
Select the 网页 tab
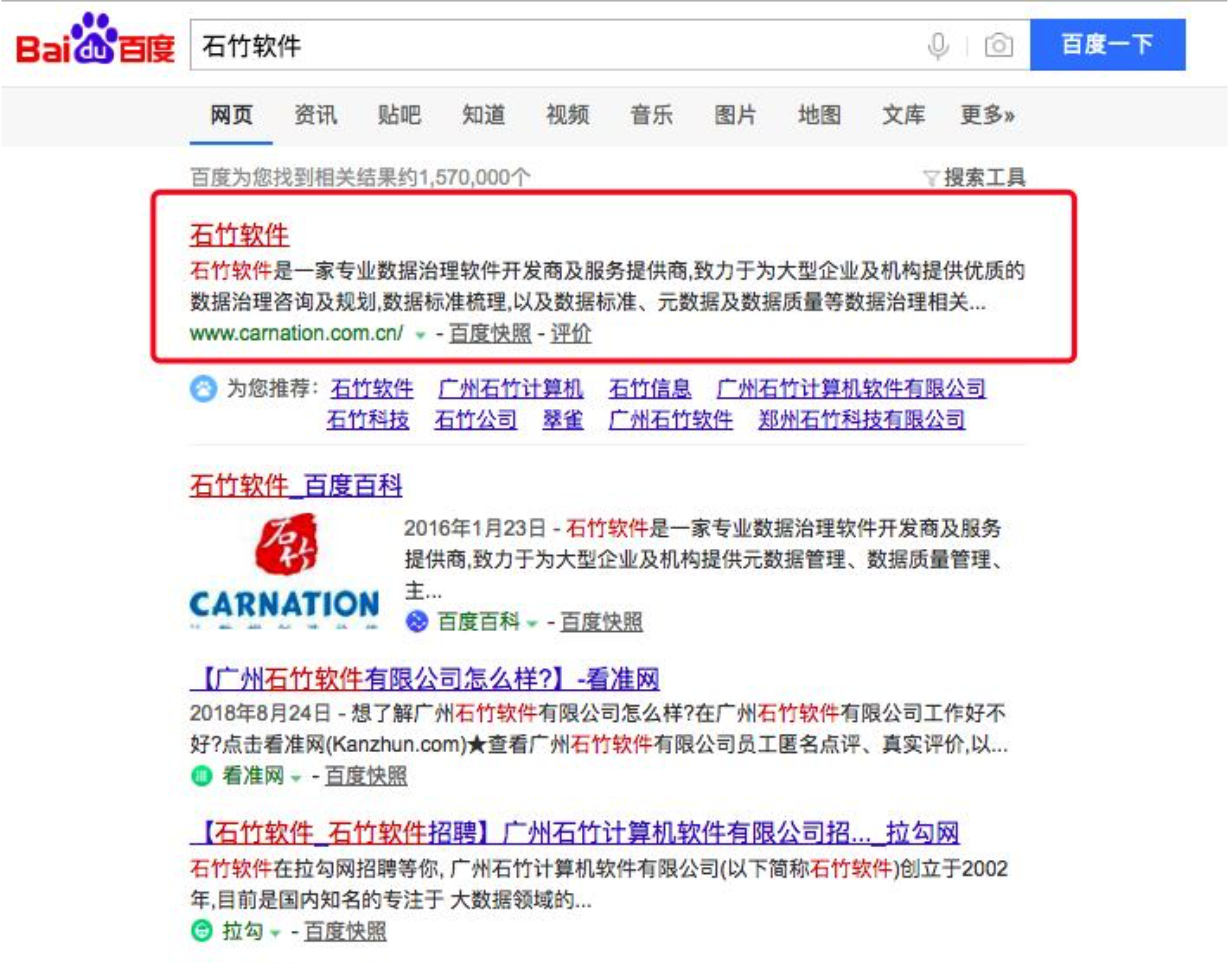tap(231, 115)
